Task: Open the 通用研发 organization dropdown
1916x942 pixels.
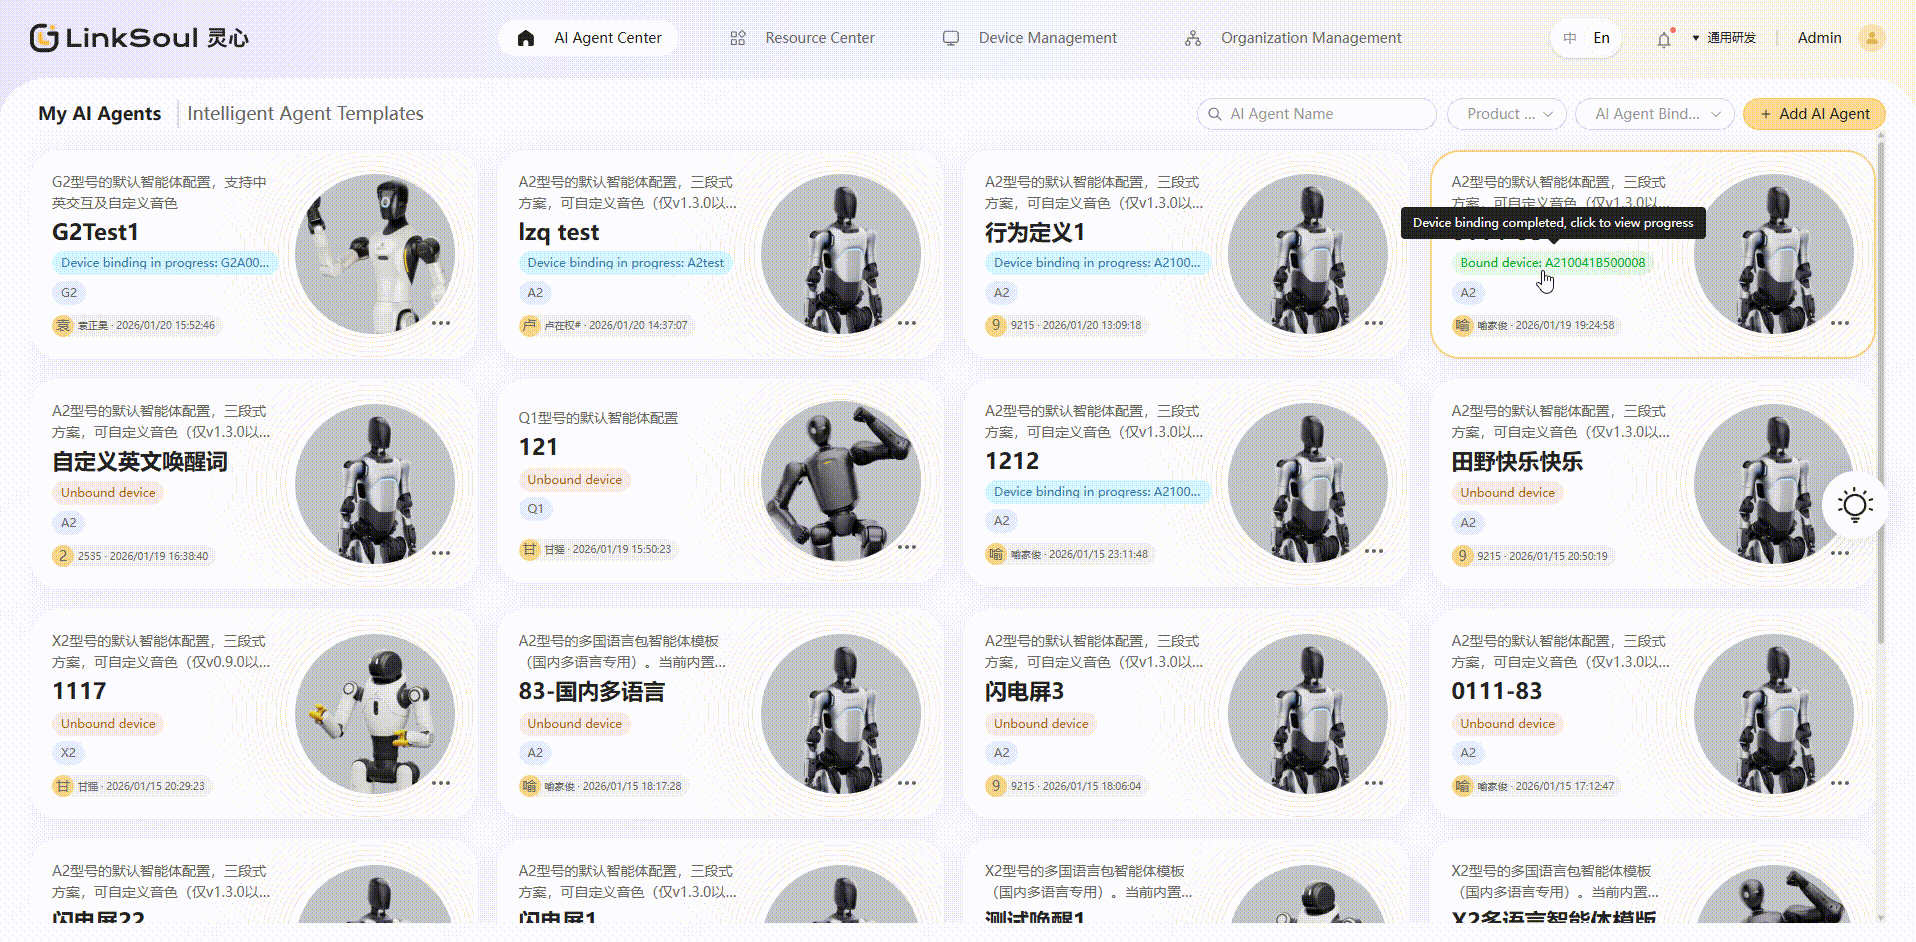Action: [1724, 38]
